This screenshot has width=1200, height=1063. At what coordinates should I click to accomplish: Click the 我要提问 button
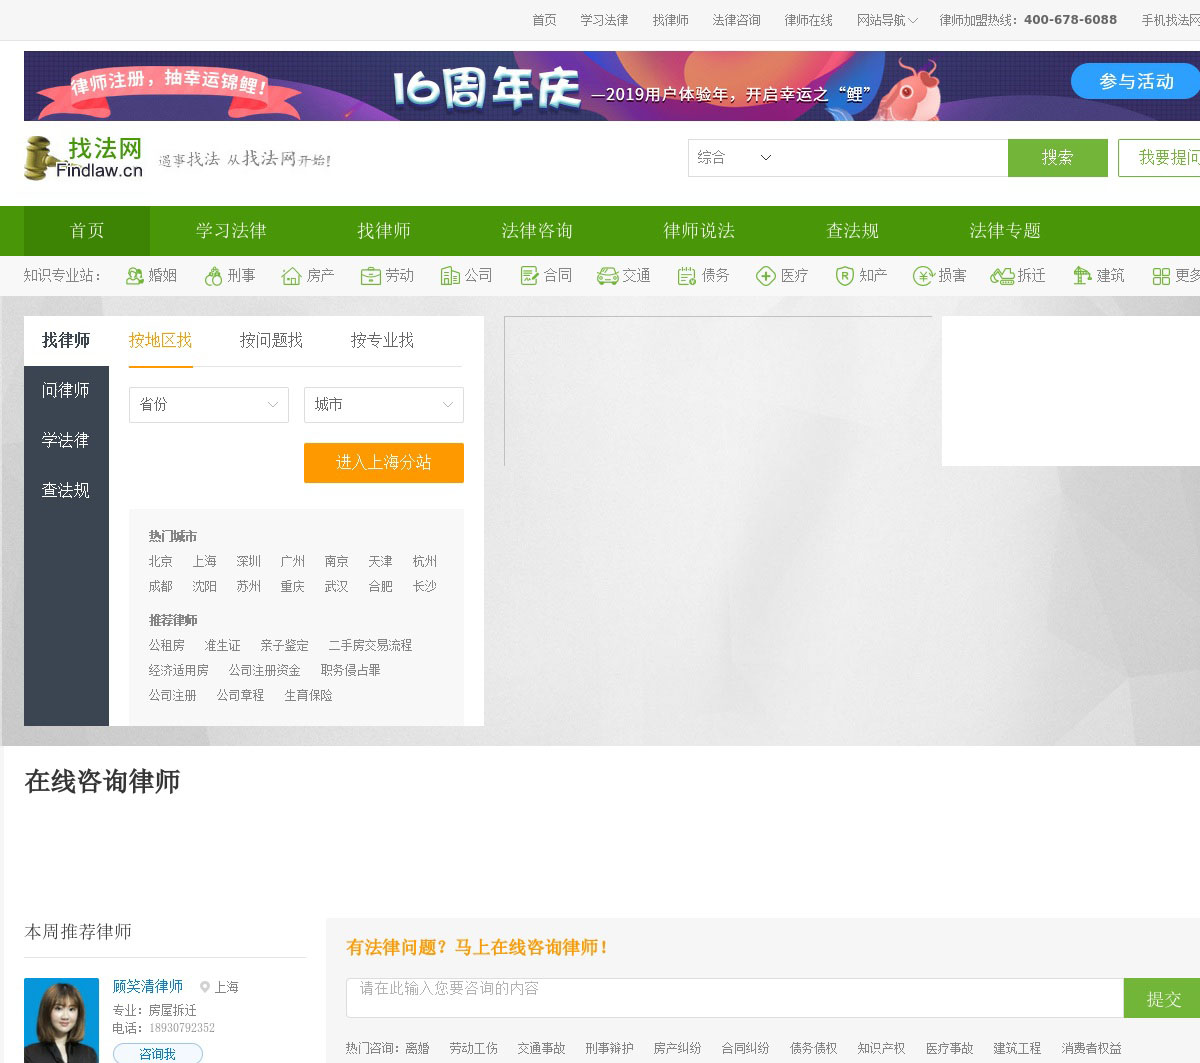tap(1159, 158)
